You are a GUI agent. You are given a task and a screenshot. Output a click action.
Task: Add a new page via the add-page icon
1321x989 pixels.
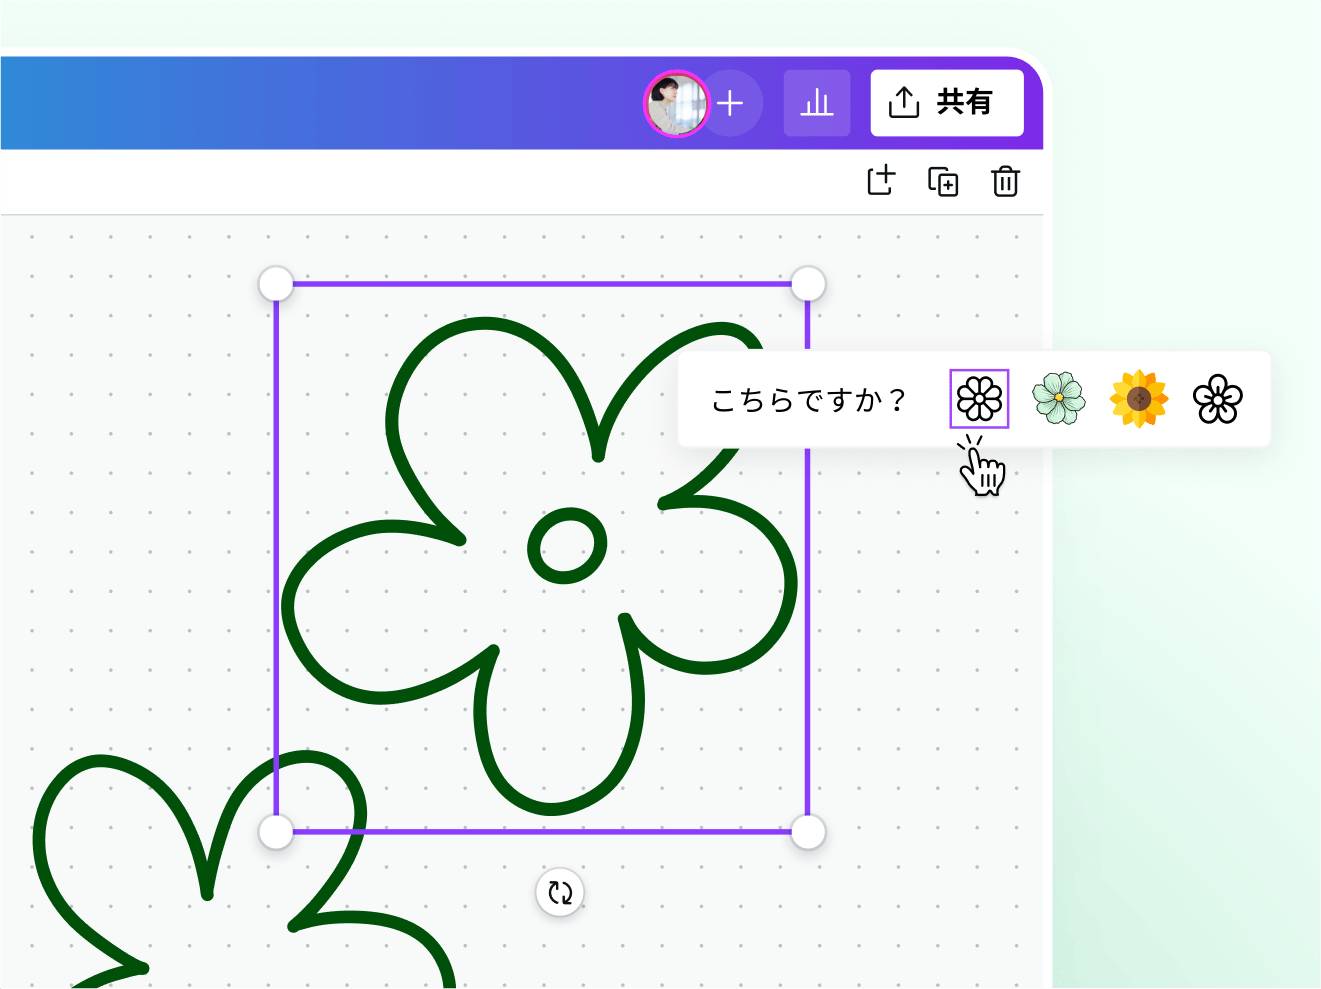[881, 182]
